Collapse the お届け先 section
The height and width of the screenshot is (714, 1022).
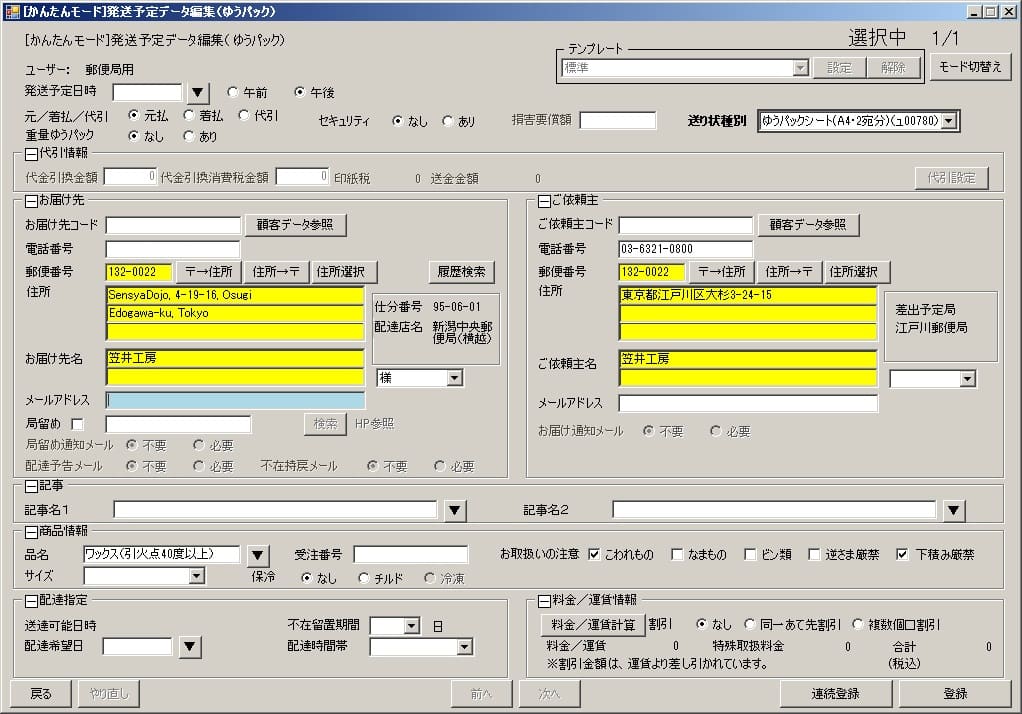tap(31, 201)
